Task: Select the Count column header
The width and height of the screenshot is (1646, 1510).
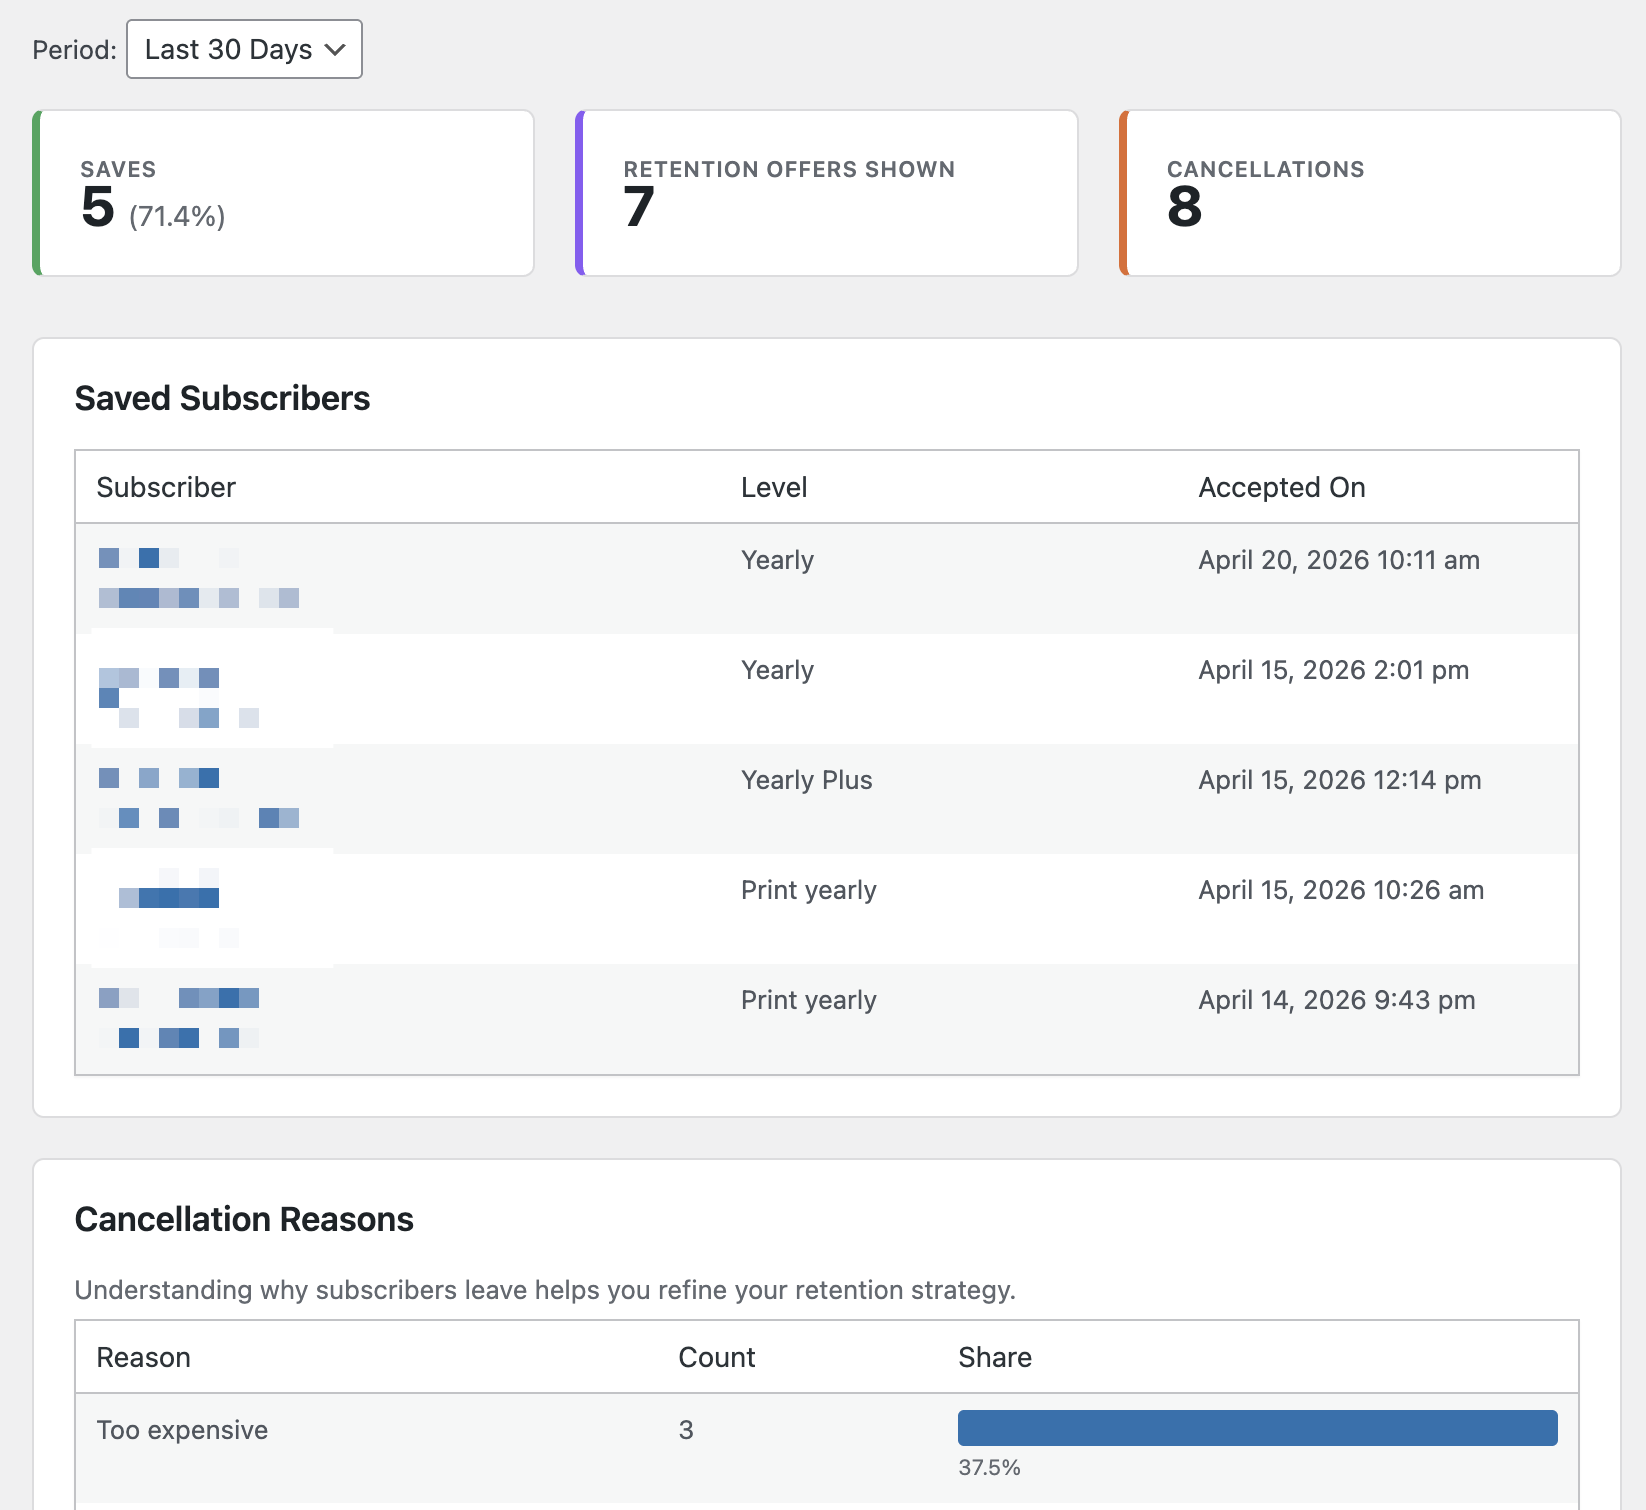Action: coord(717,1357)
